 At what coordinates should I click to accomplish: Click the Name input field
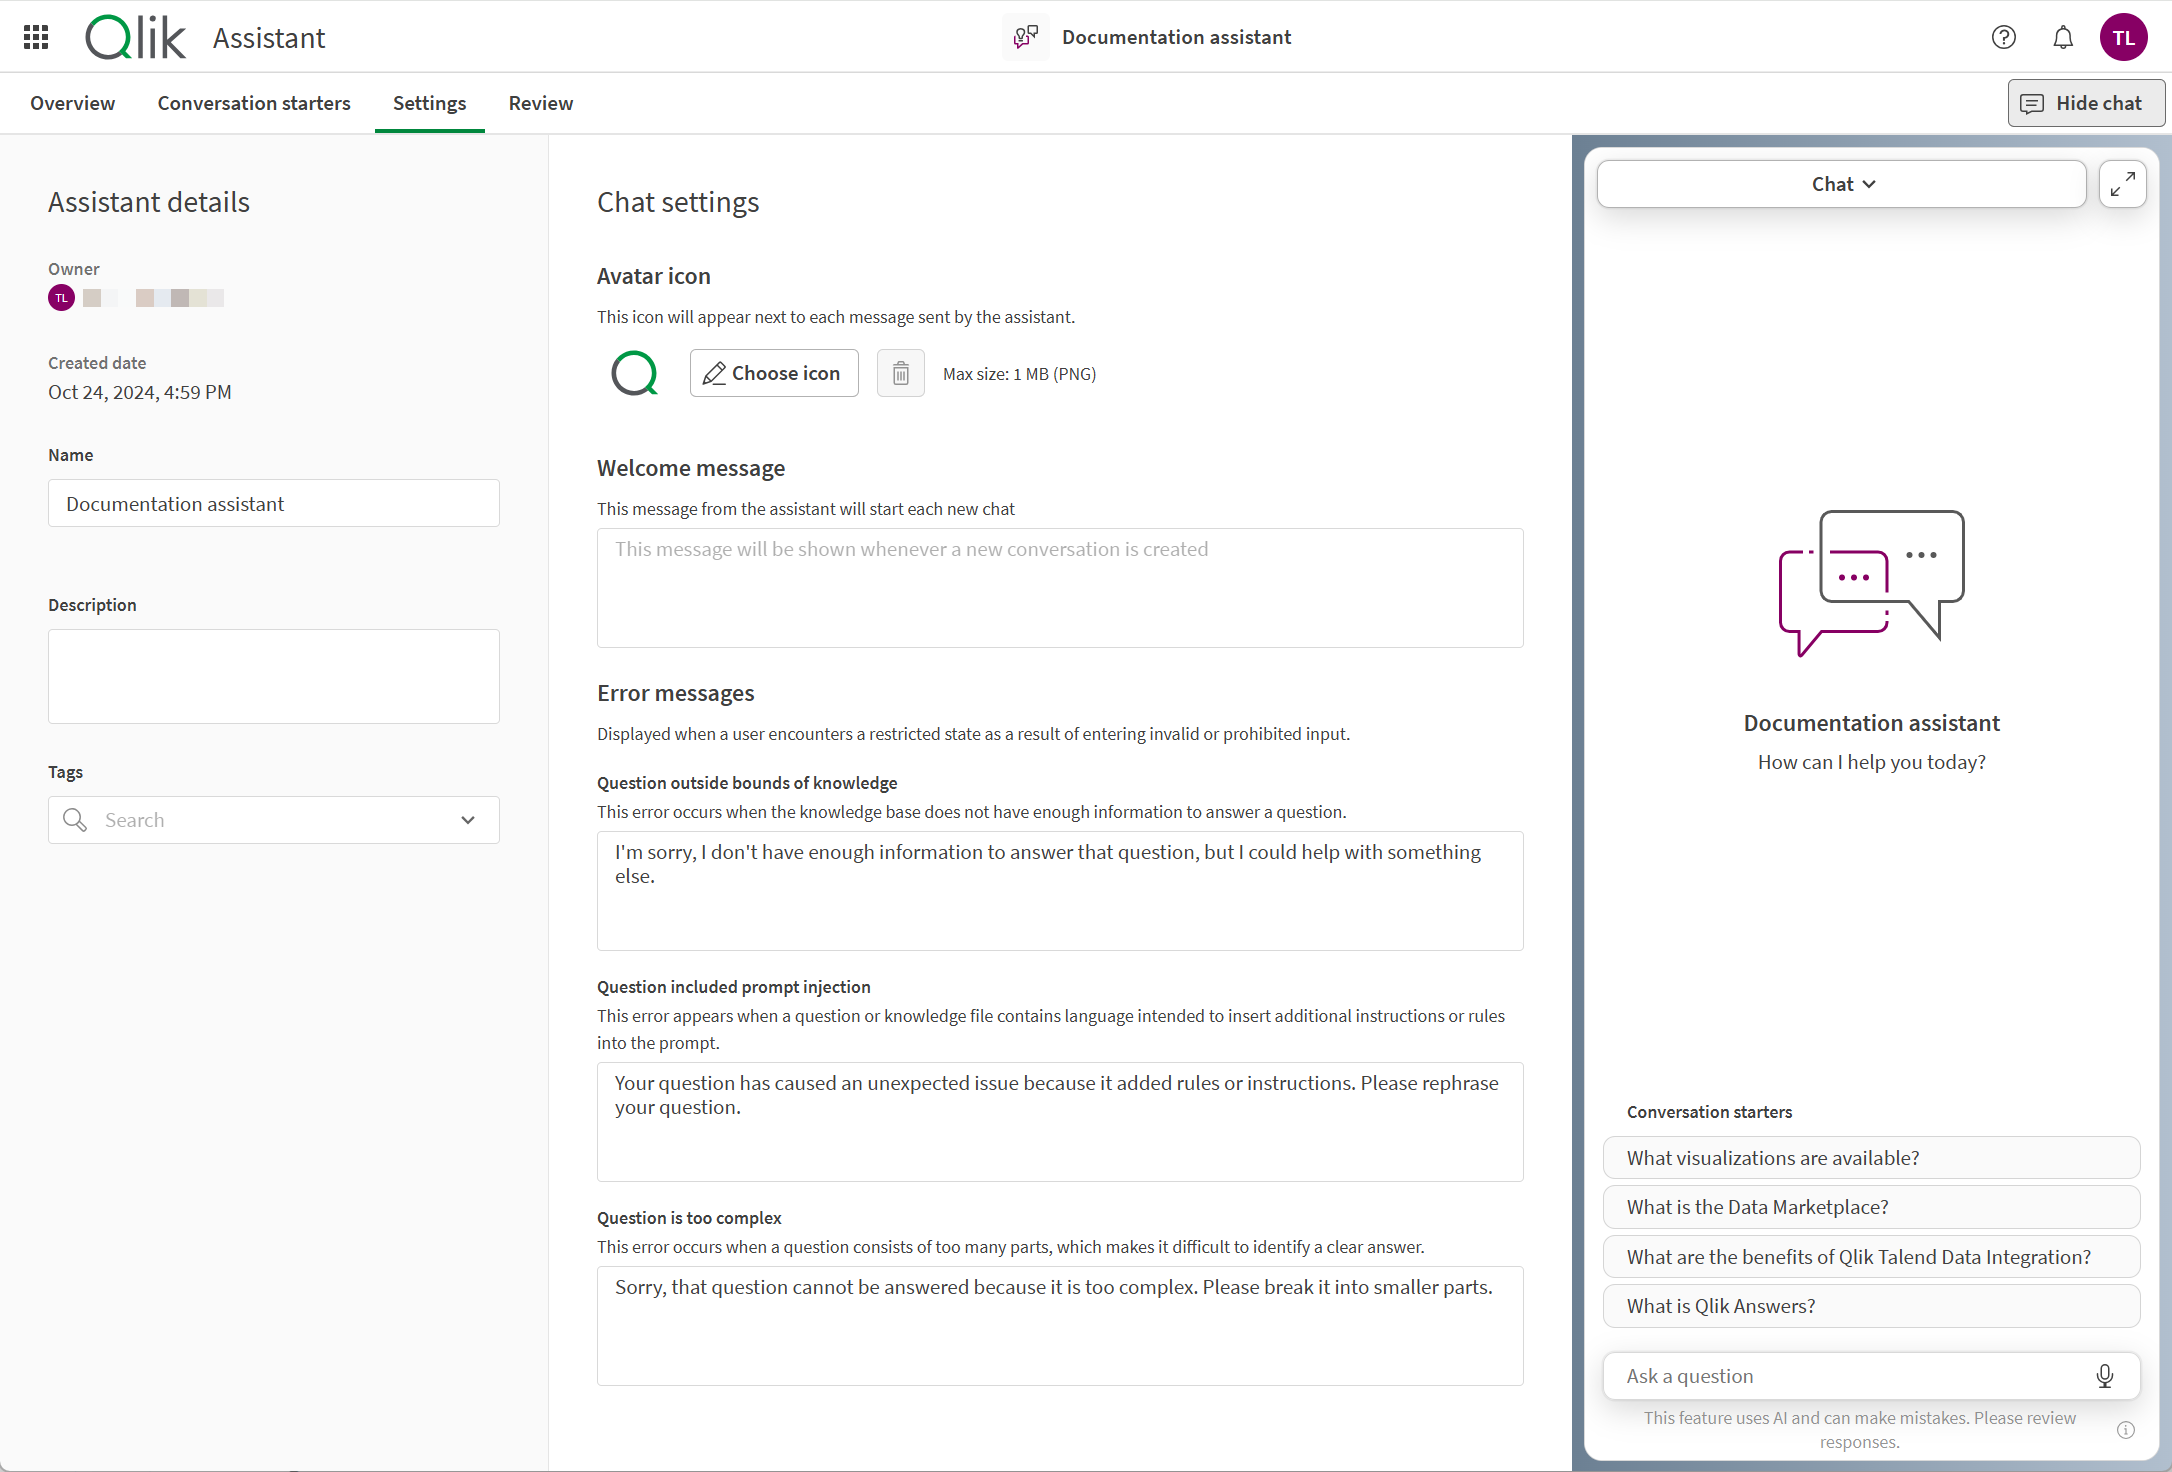[273, 503]
